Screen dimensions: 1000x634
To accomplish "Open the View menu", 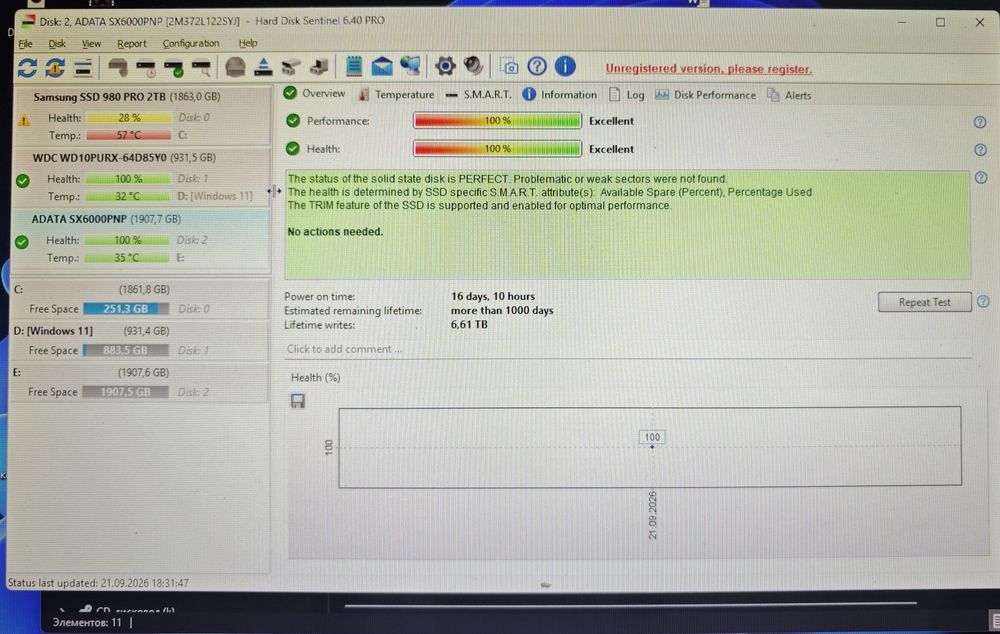I will (x=91, y=43).
